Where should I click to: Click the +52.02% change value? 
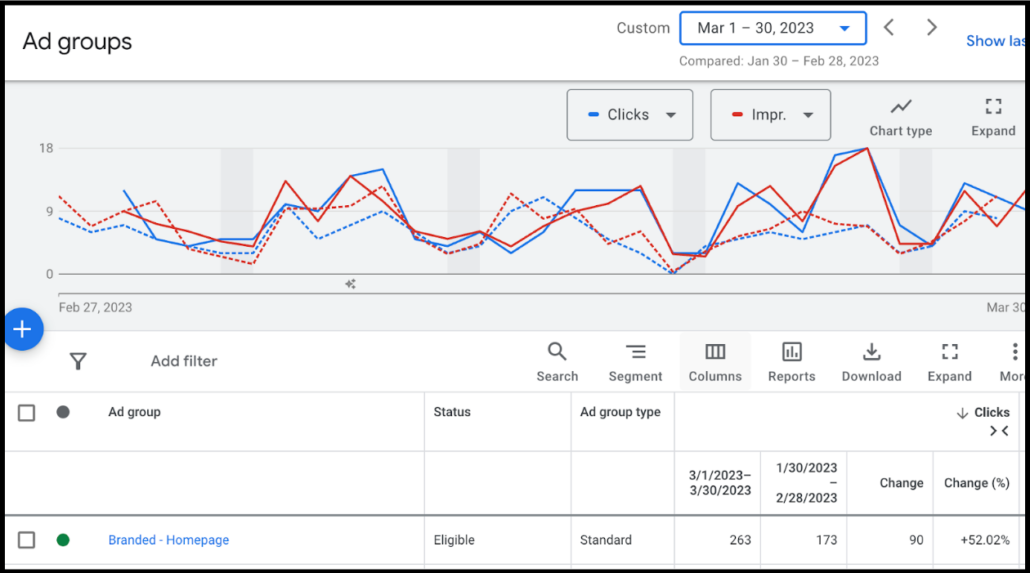click(x=985, y=540)
